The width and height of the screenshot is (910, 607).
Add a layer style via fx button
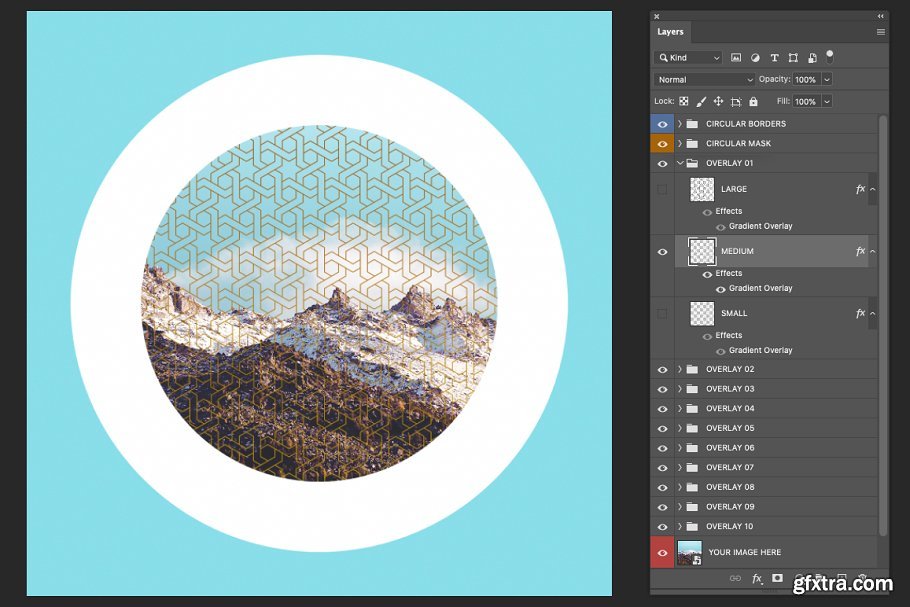(x=757, y=578)
